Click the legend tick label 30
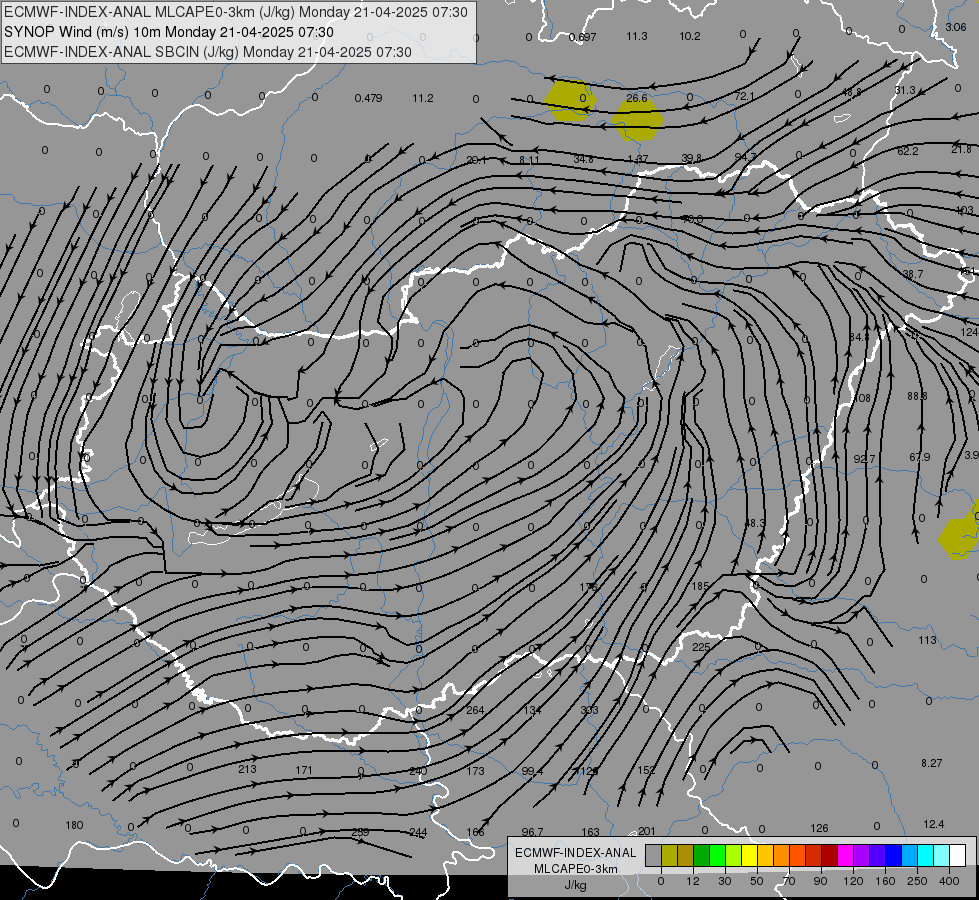 [x=724, y=881]
